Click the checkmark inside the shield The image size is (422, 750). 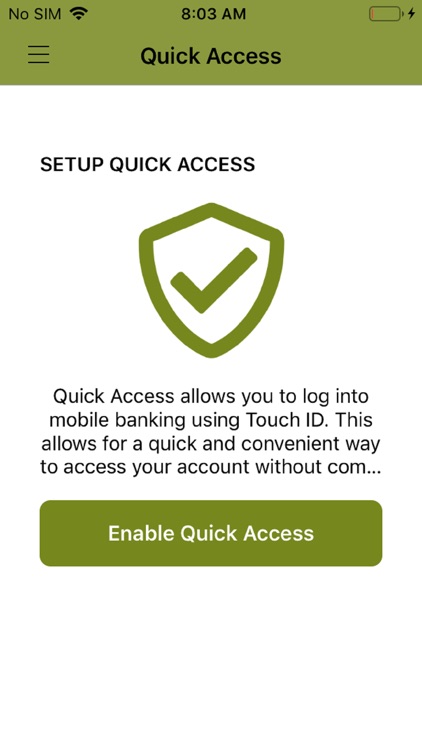click(213, 280)
